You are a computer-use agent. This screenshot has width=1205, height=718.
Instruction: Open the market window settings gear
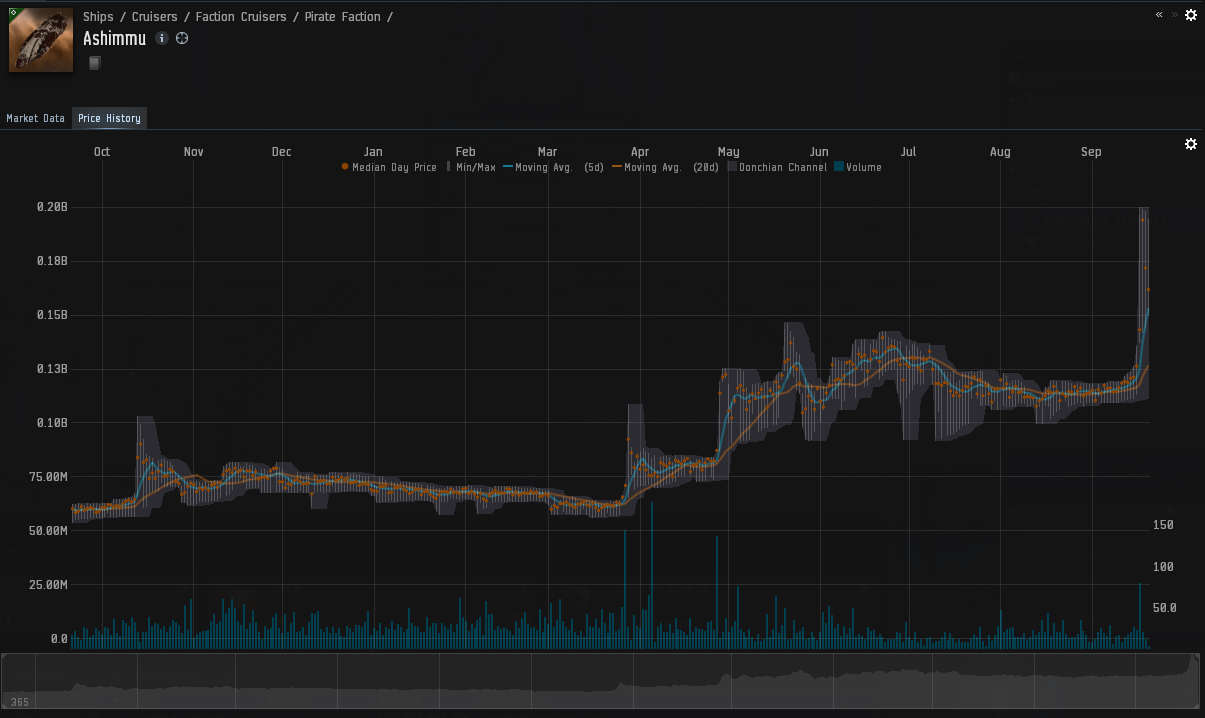pyautogui.click(x=1191, y=15)
